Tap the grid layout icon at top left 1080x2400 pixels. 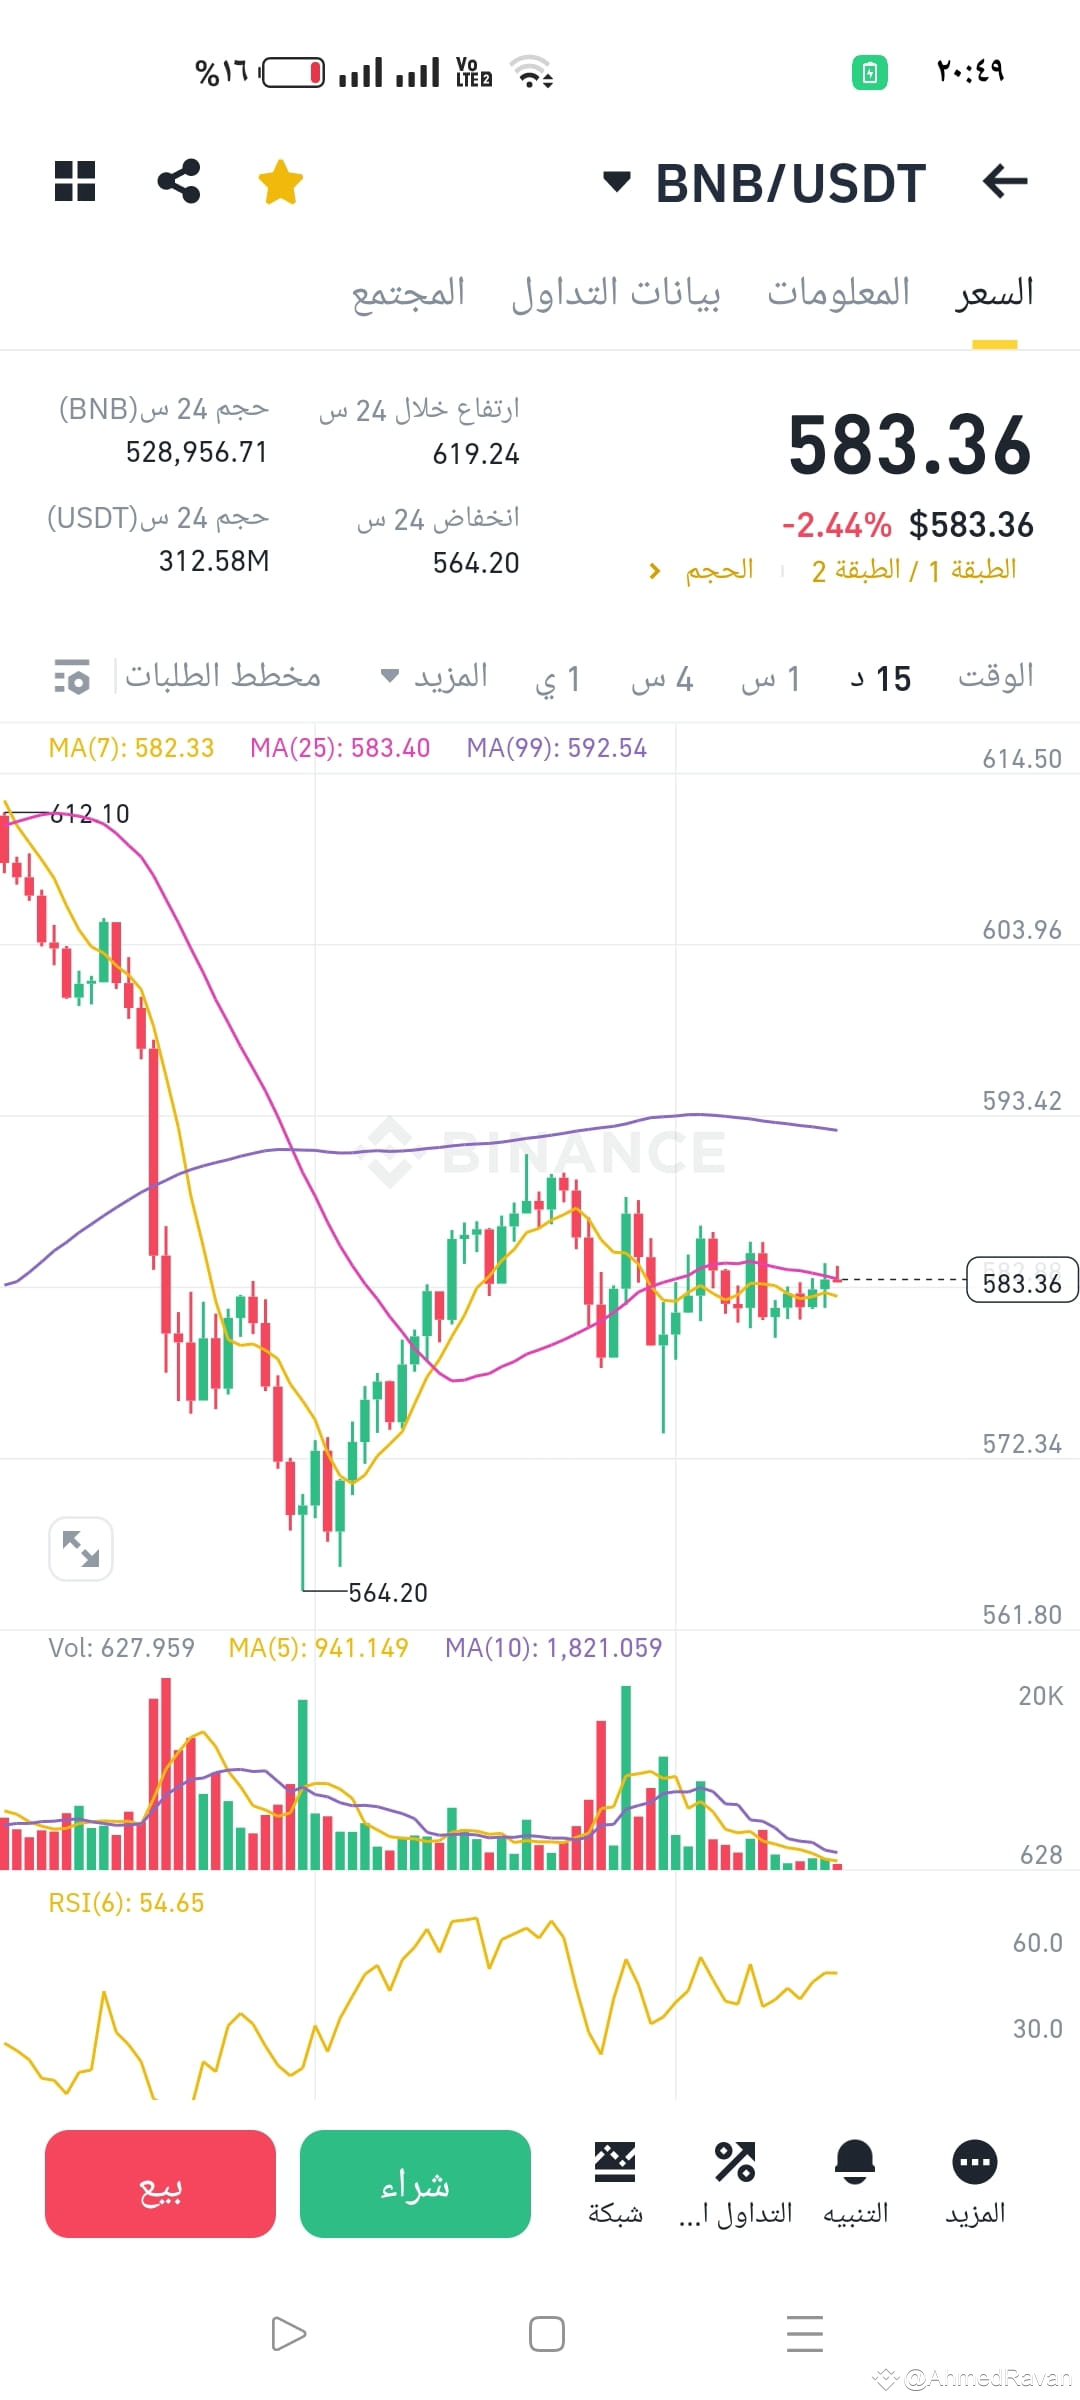tap(75, 182)
